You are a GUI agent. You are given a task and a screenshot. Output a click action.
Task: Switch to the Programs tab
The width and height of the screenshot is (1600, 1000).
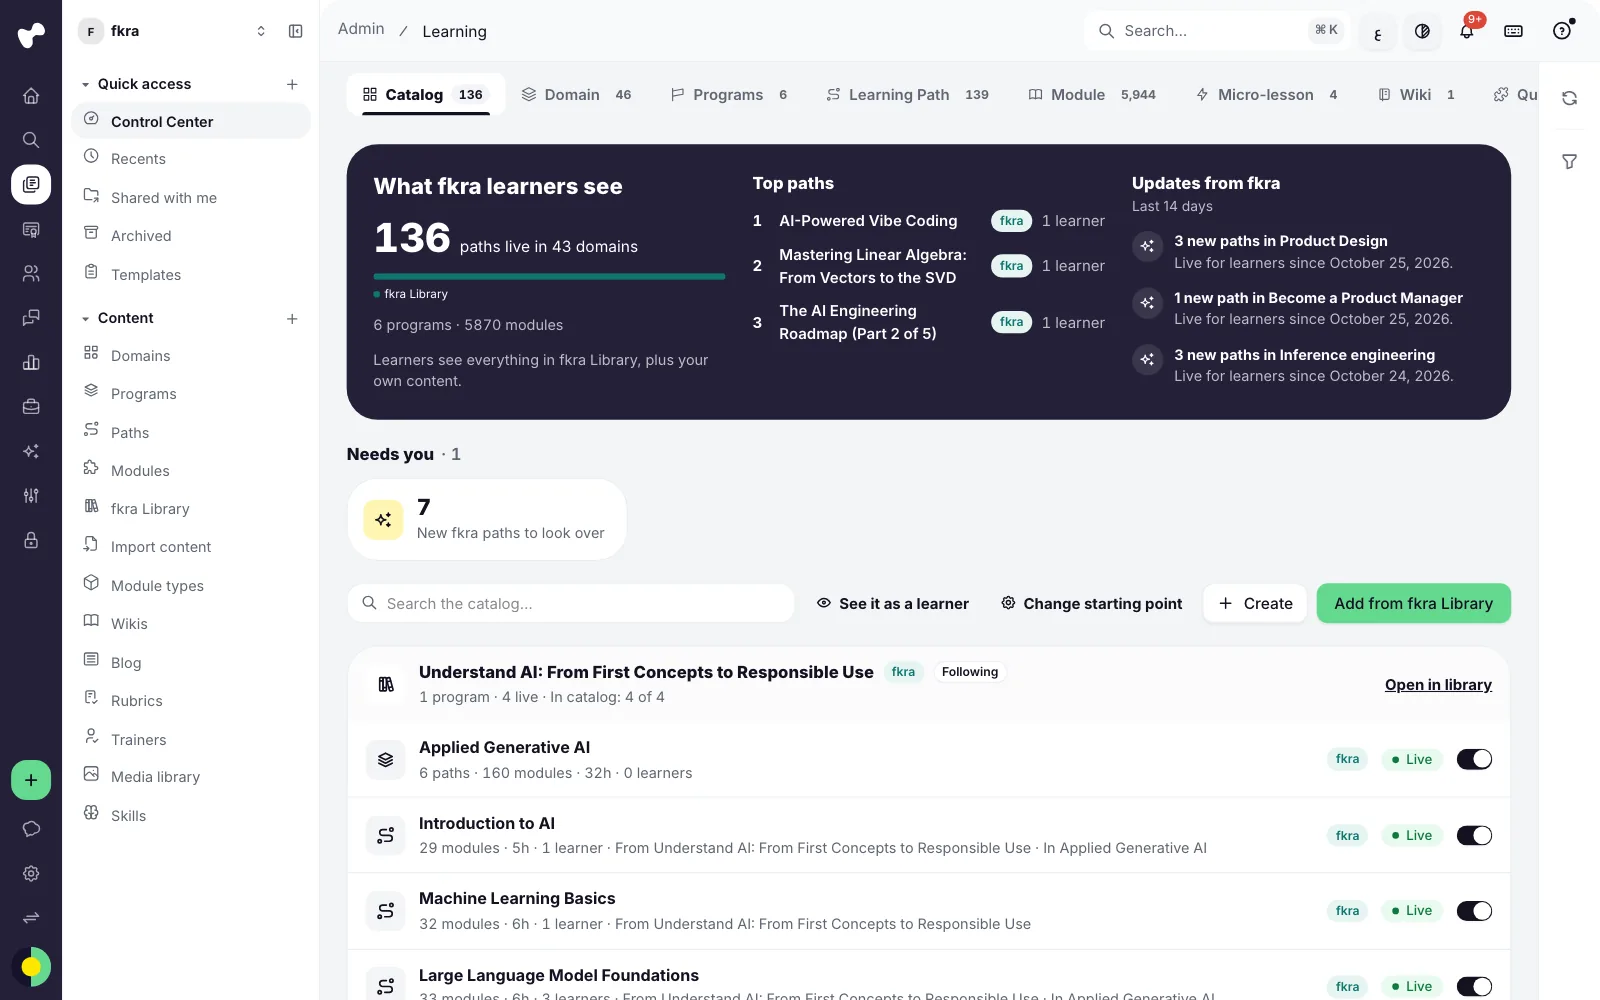coord(728,95)
